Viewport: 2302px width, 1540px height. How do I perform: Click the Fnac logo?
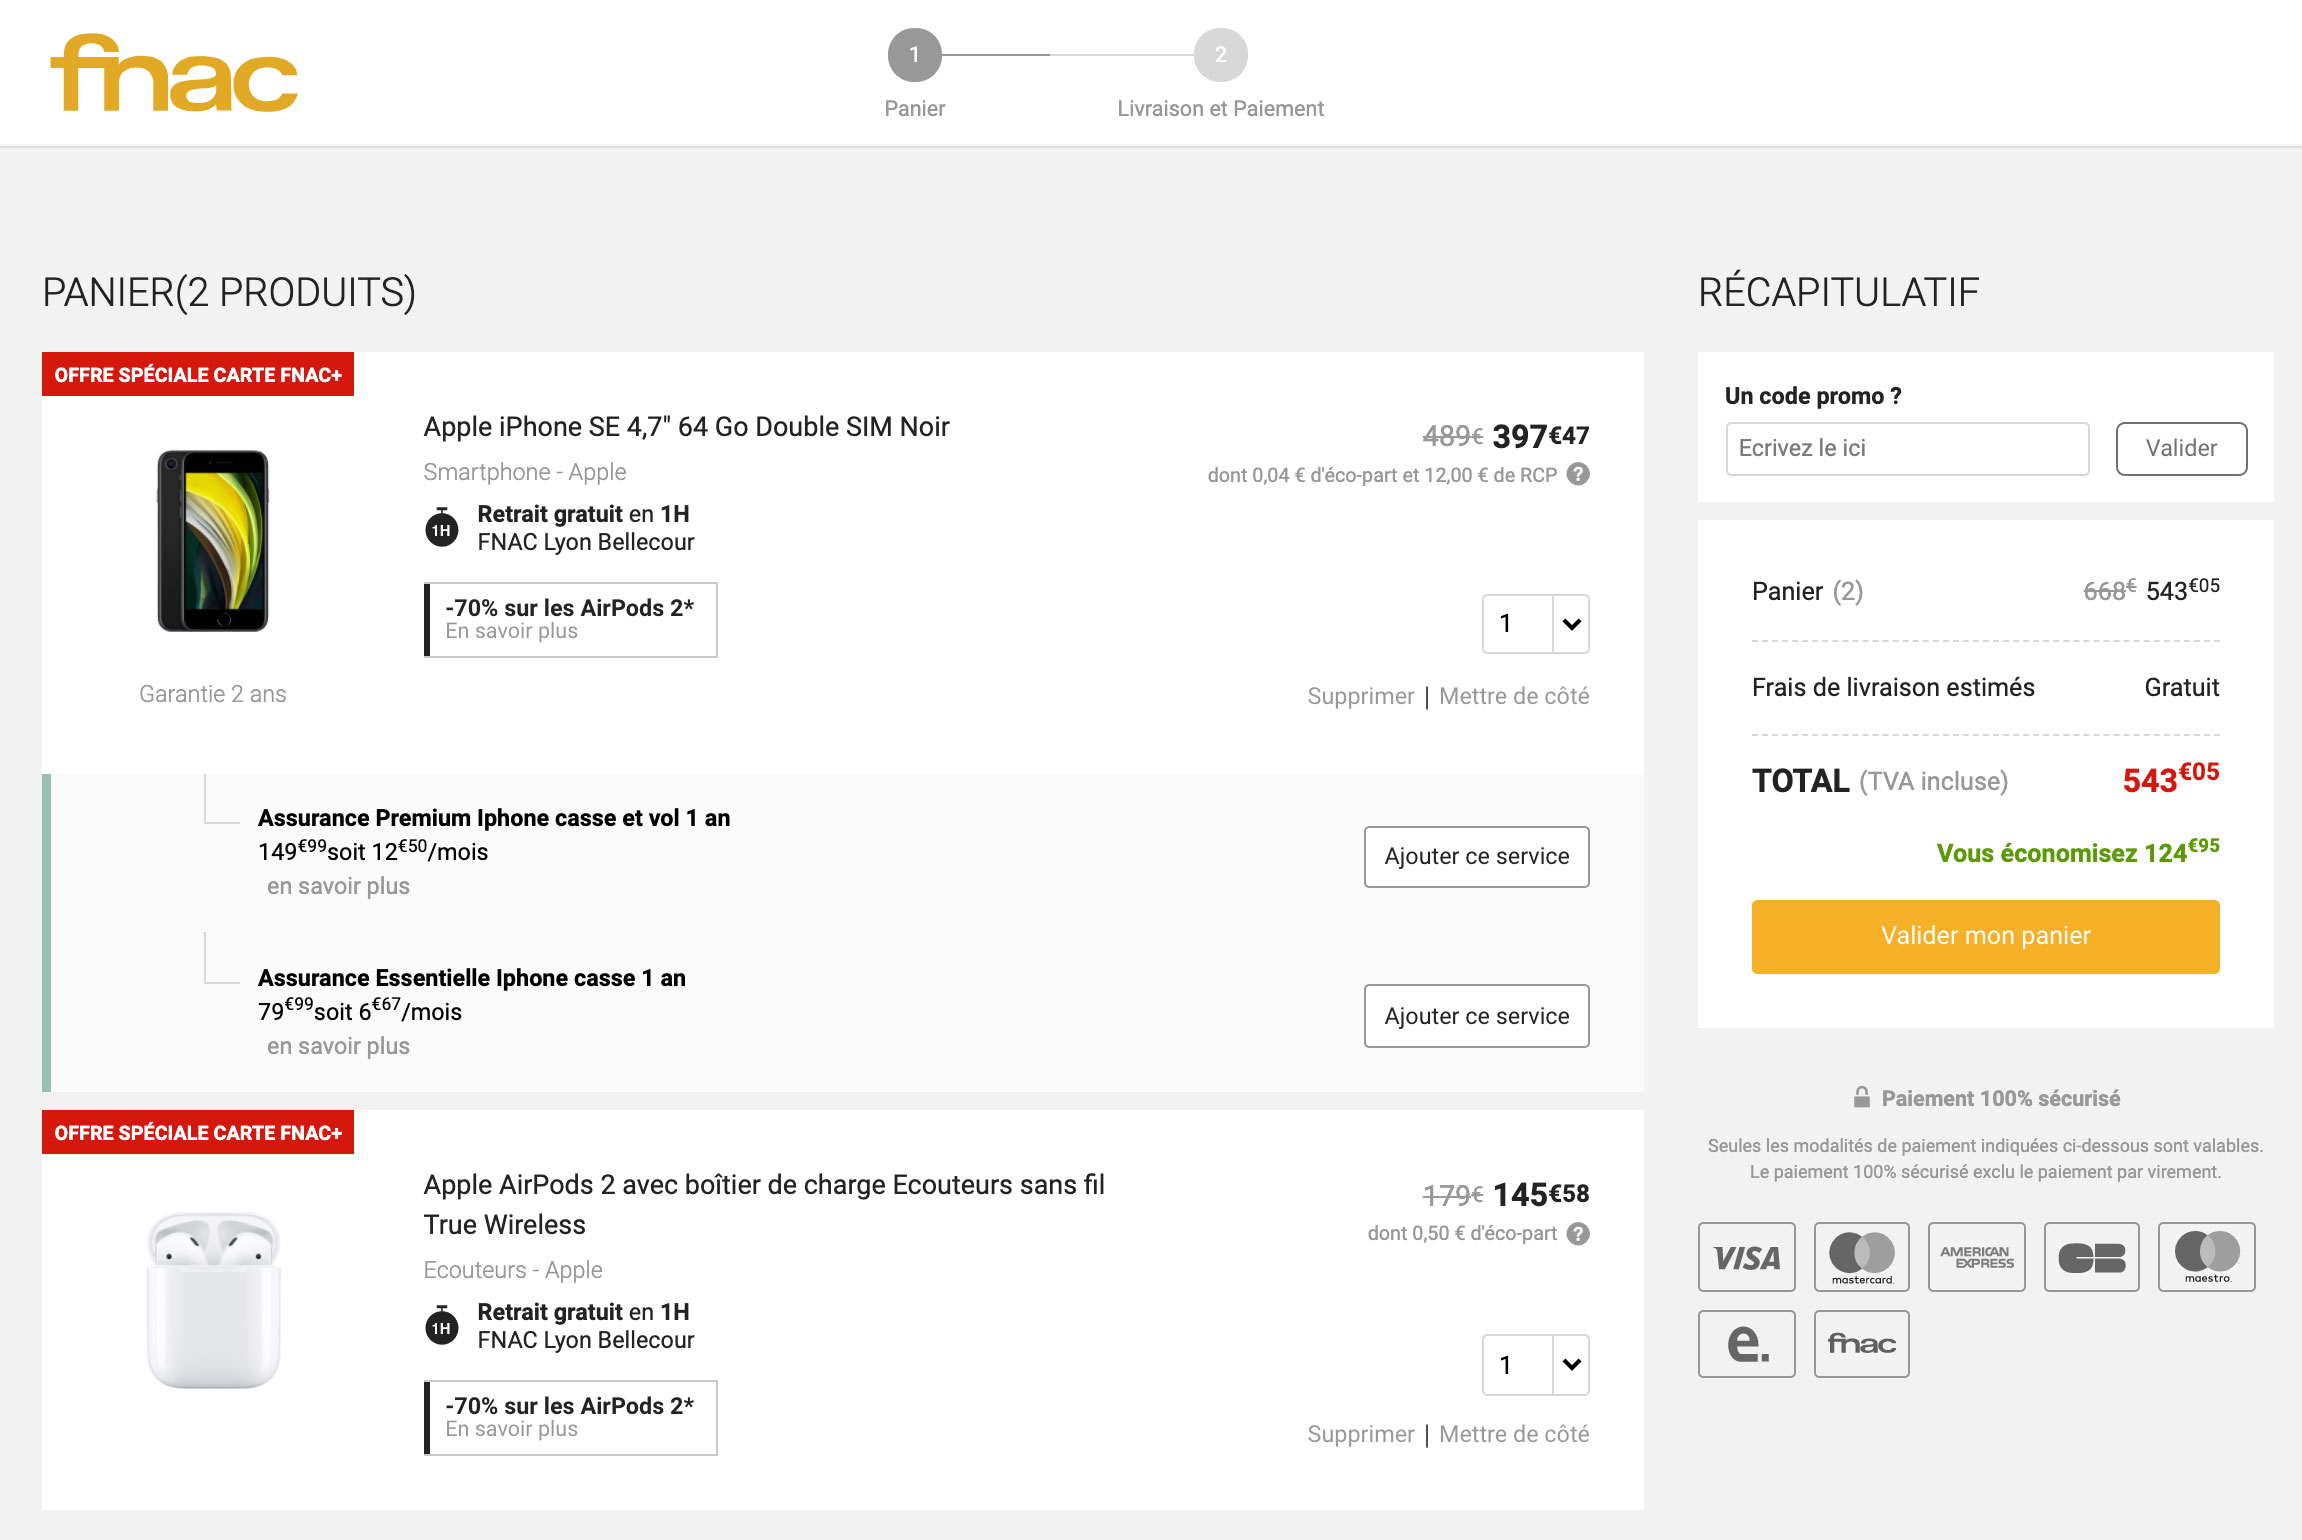[x=174, y=73]
